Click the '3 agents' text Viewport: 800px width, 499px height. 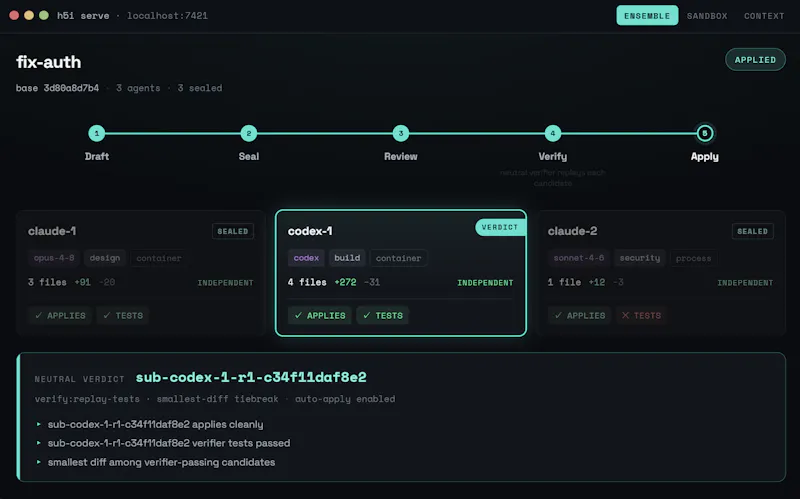[x=138, y=88]
